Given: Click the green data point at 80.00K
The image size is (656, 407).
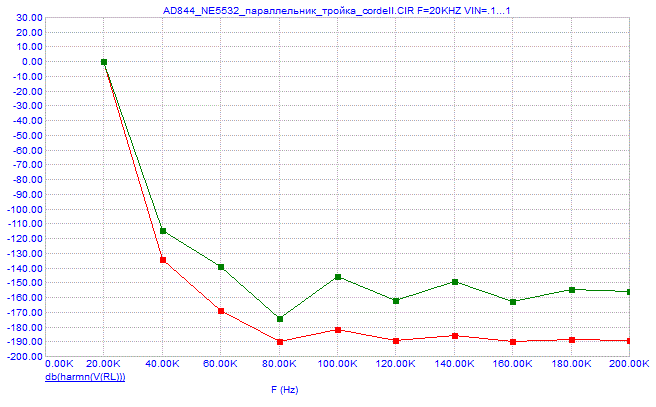Looking at the screenshot, I should pyautogui.click(x=280, y=319).
